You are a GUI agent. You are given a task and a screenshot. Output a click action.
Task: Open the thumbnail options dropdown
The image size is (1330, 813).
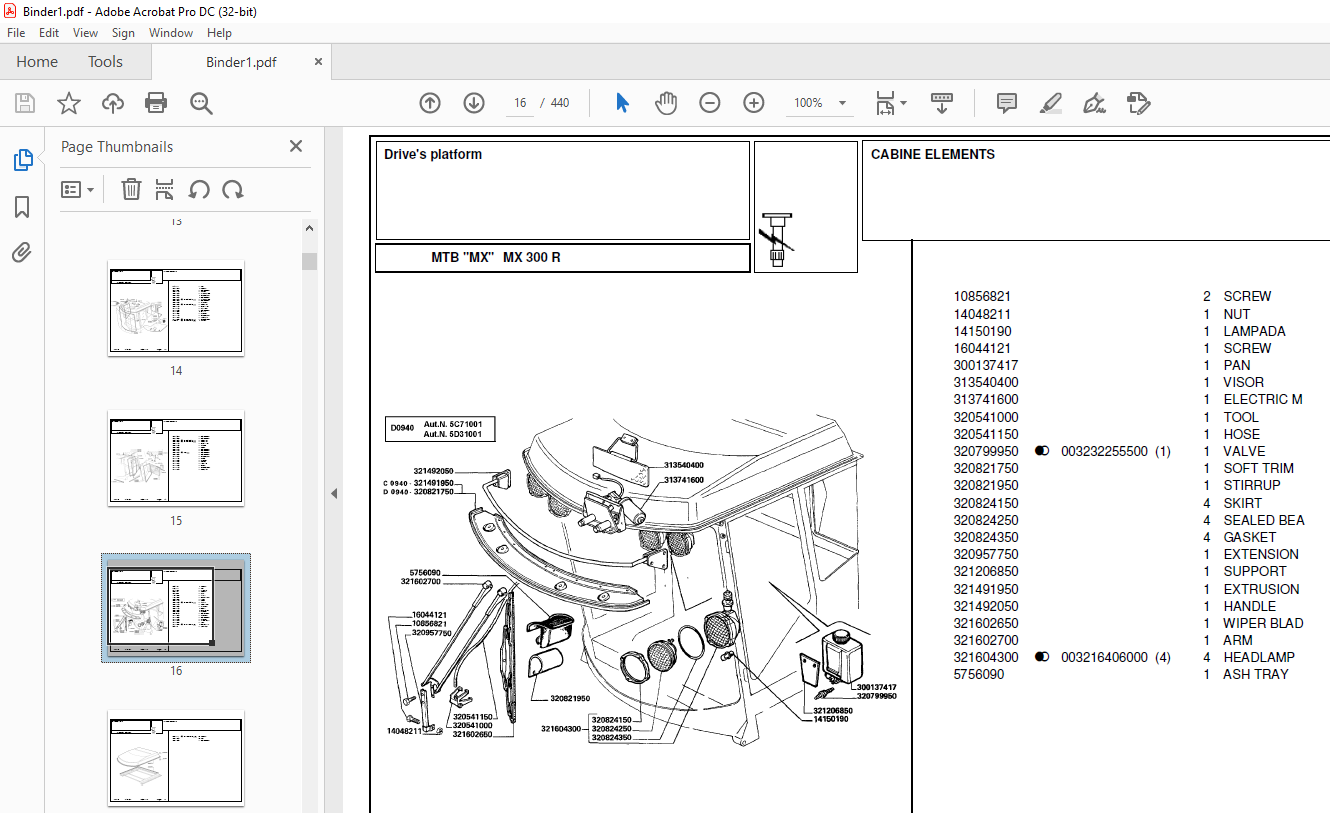click(77, 189)
